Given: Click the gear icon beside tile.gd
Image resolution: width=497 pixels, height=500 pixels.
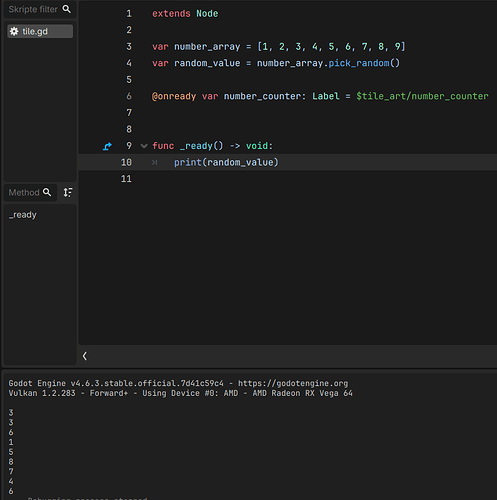Looking at the screenshot, I should point(14,31).
